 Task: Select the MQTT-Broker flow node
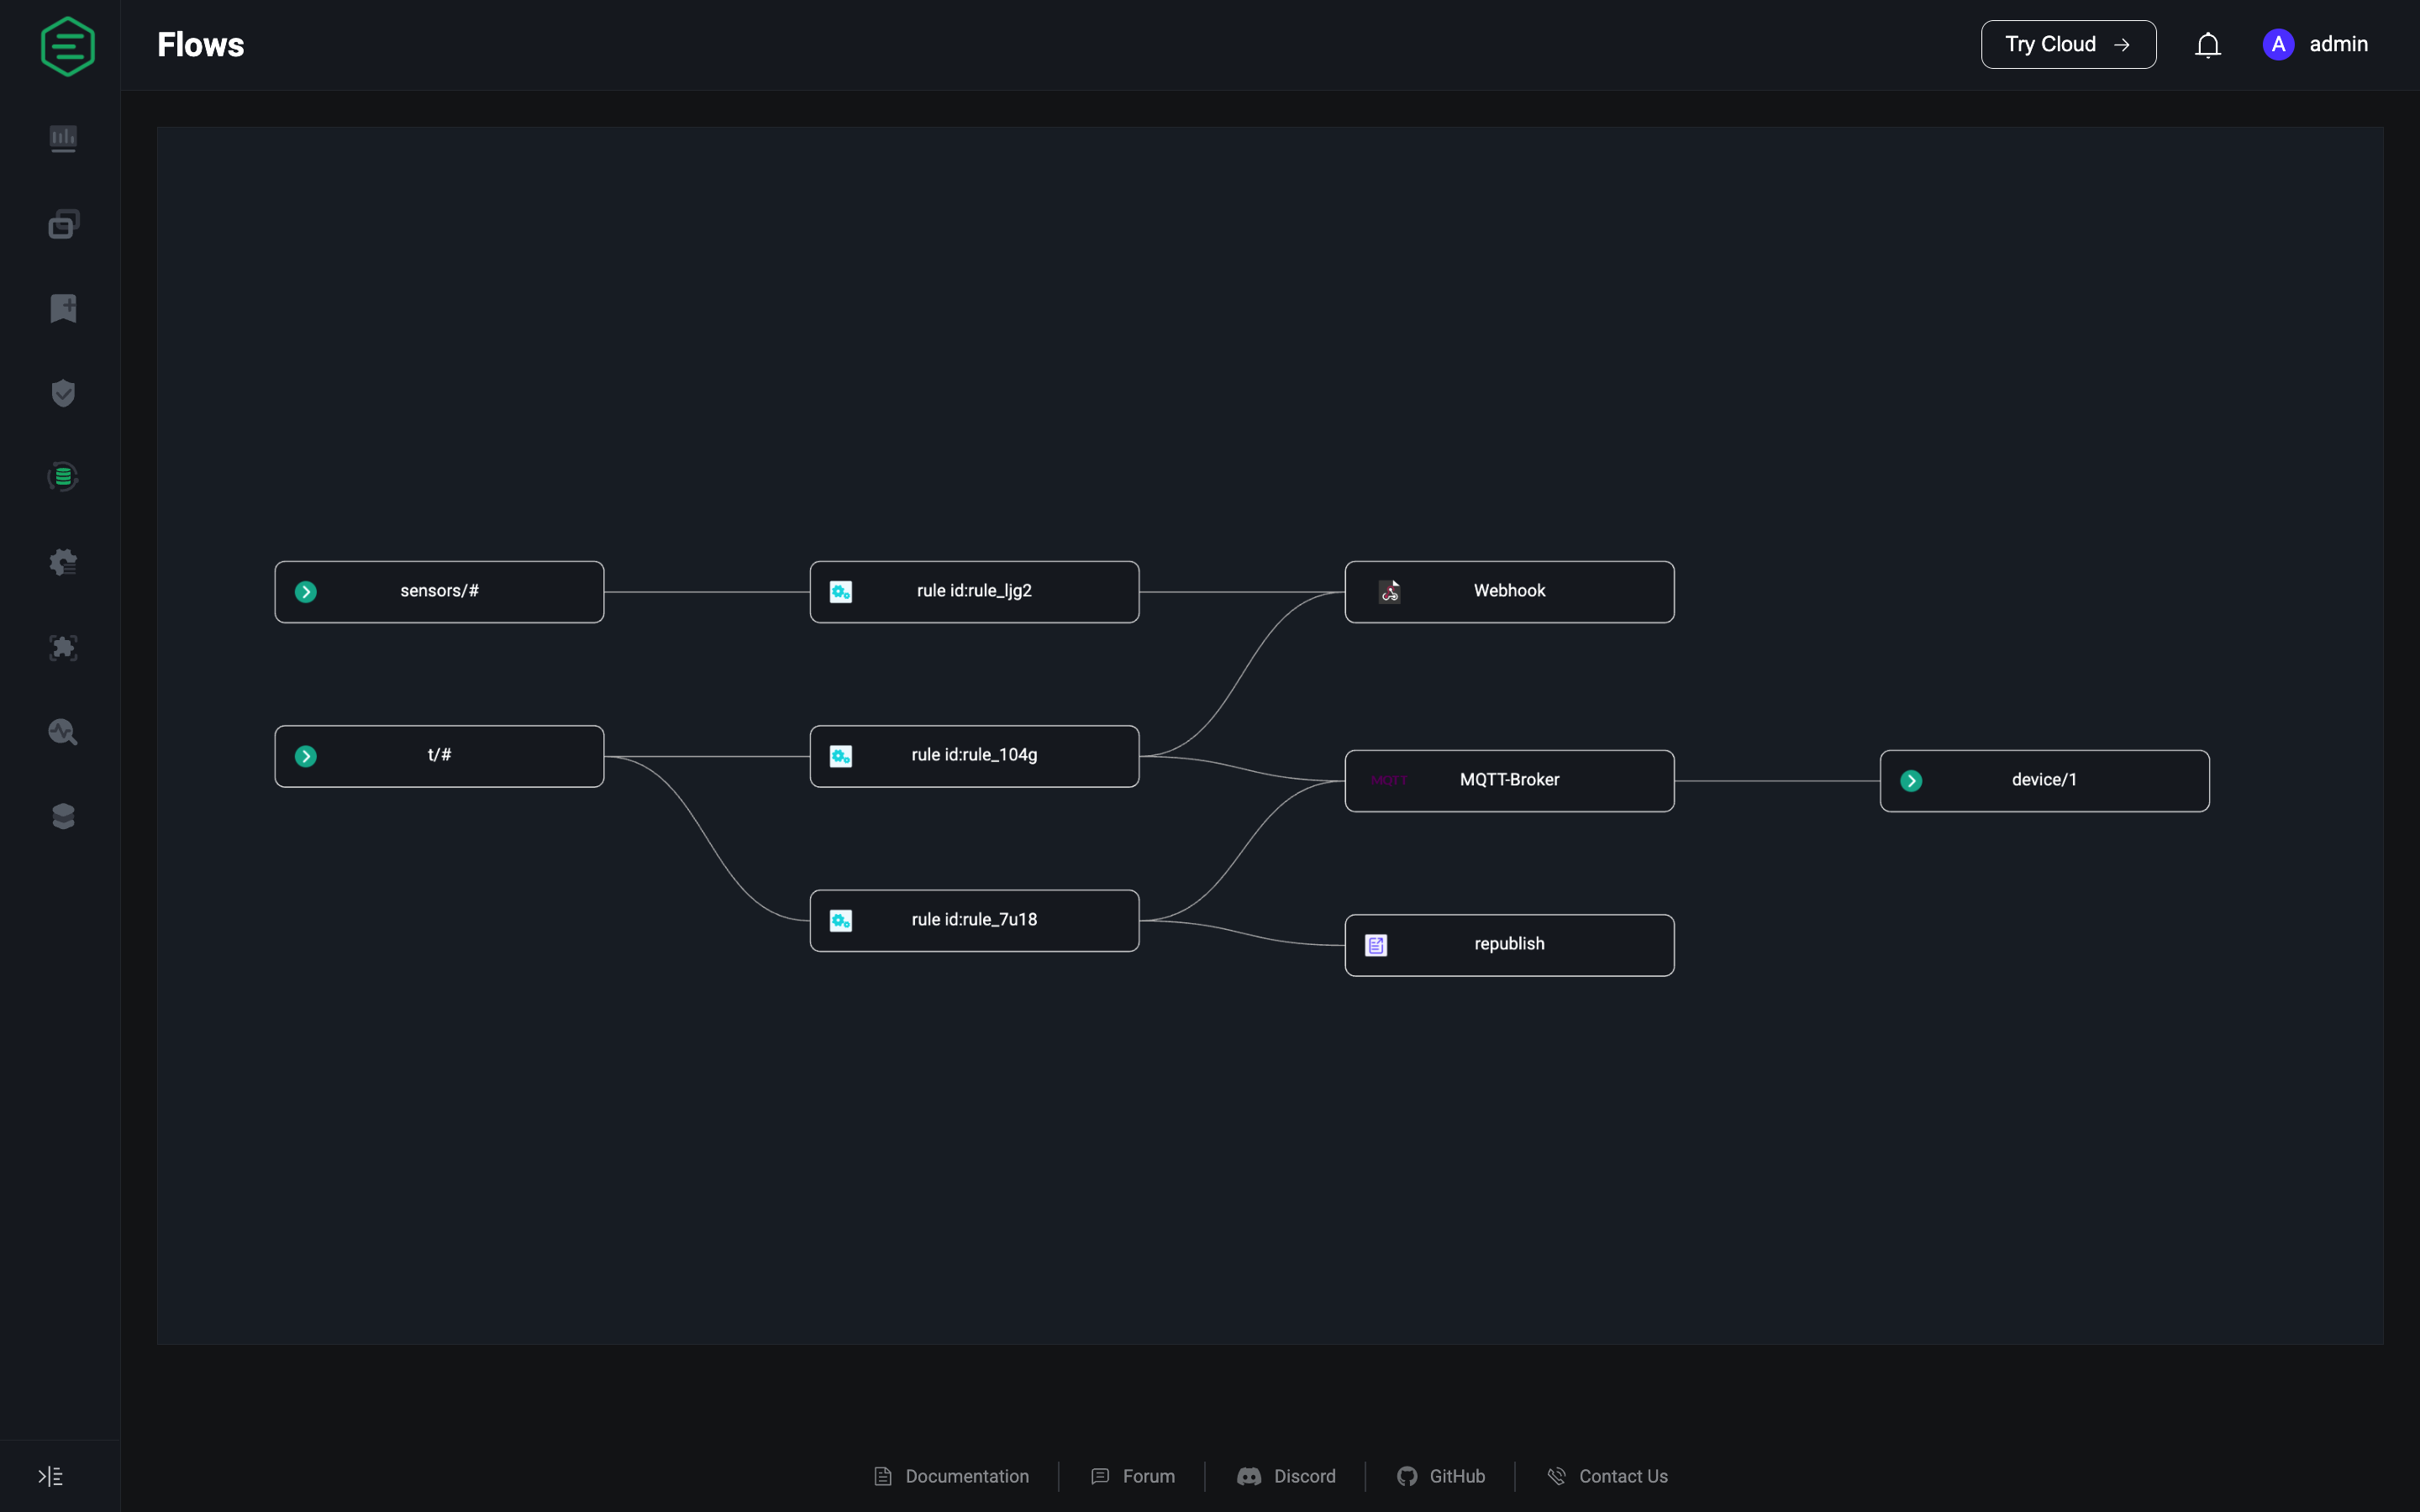[1508, 781]
